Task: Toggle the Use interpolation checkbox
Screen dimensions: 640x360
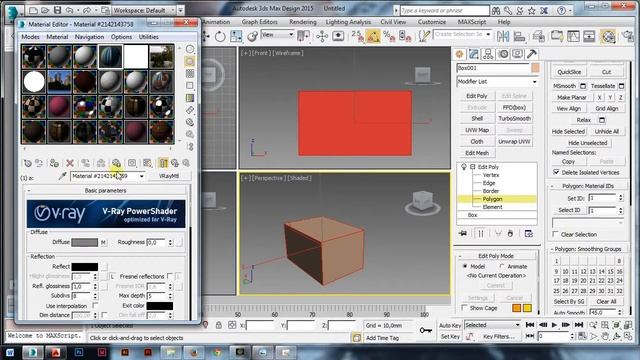Action: tap(95, 305)
